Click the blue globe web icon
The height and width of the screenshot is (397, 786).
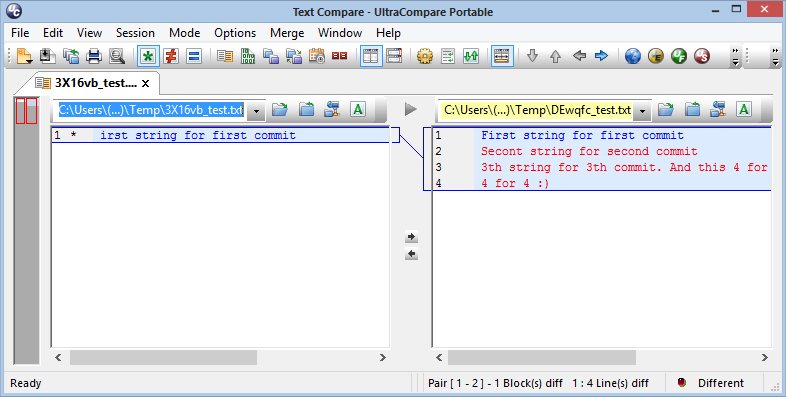[633, 56]
